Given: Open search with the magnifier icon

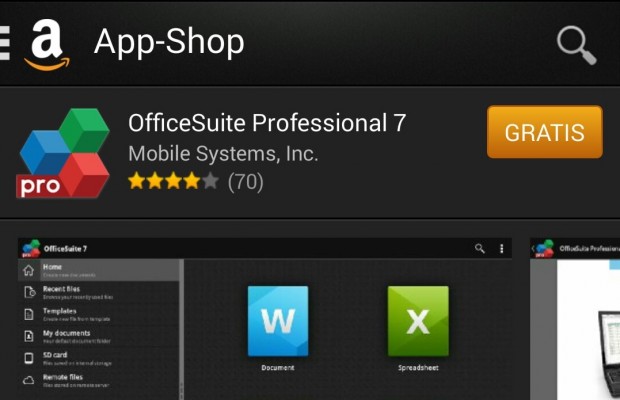Looking at the screenshot, I should [577, 45].
